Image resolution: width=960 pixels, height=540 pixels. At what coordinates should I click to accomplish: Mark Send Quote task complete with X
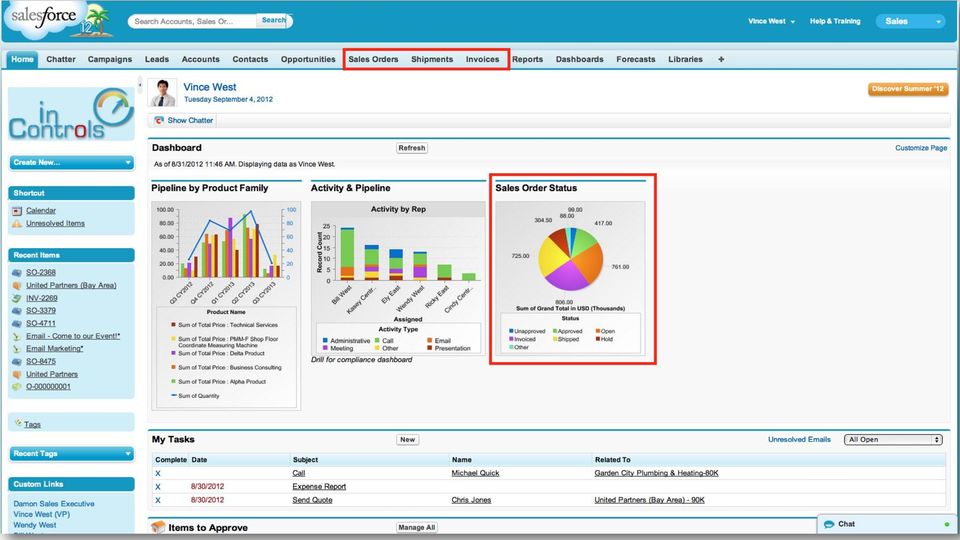[158, 500]
